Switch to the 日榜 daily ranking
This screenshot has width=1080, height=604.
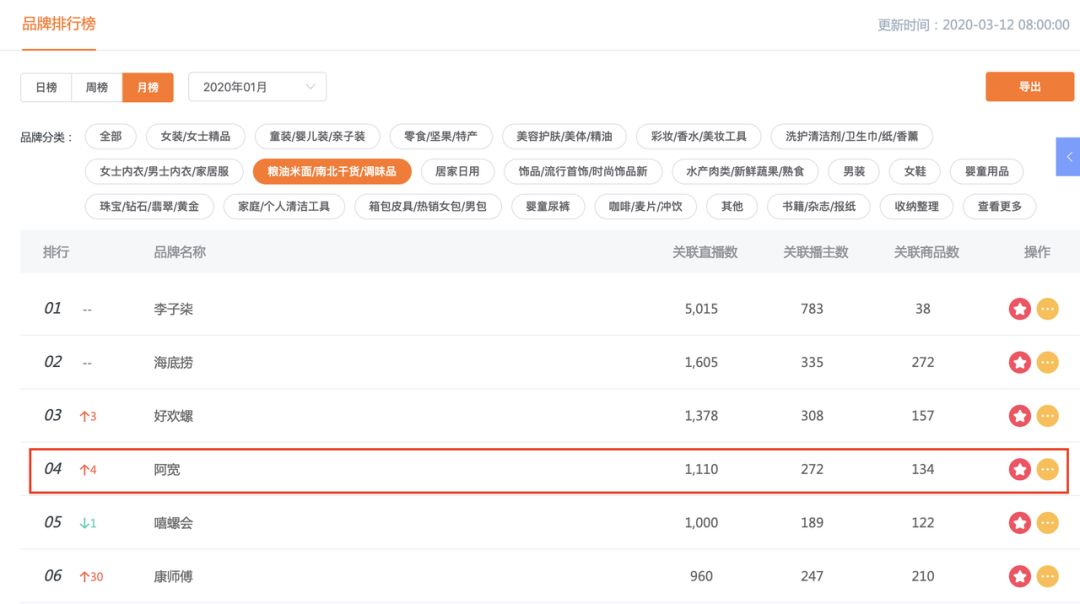[46, 87]
